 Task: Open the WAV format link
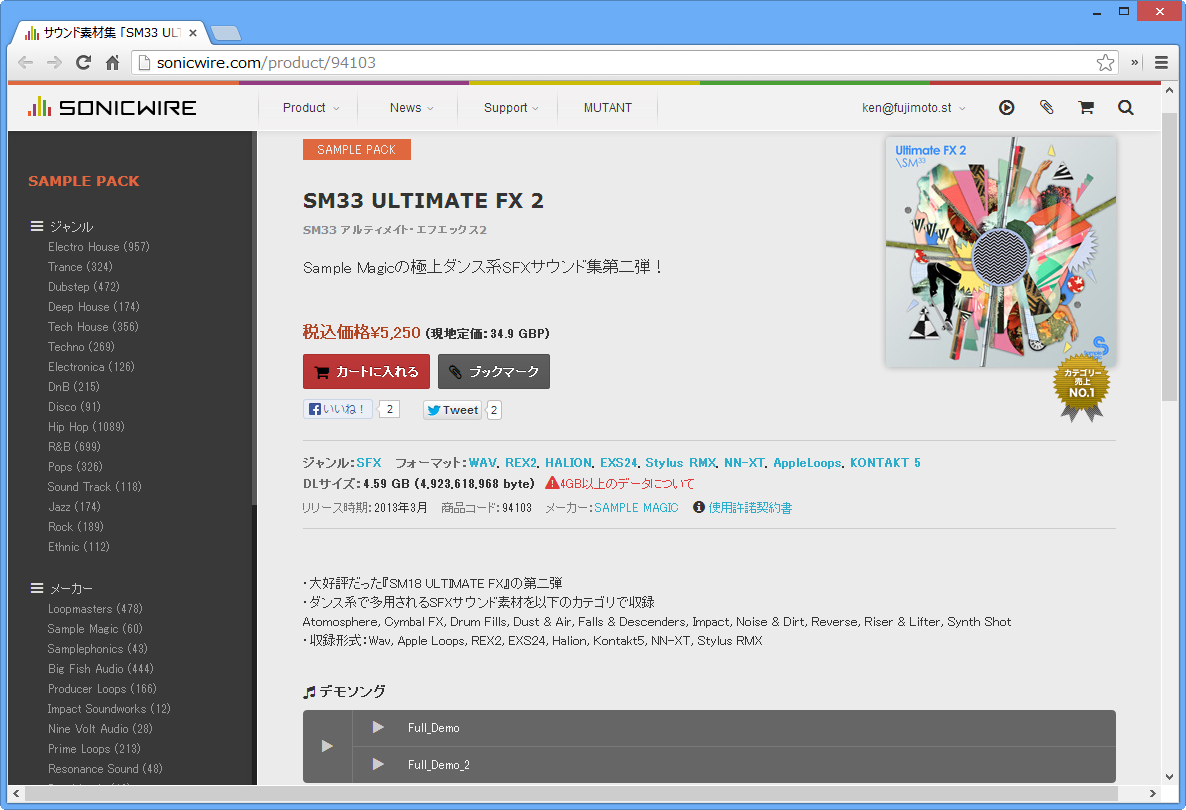483,462
